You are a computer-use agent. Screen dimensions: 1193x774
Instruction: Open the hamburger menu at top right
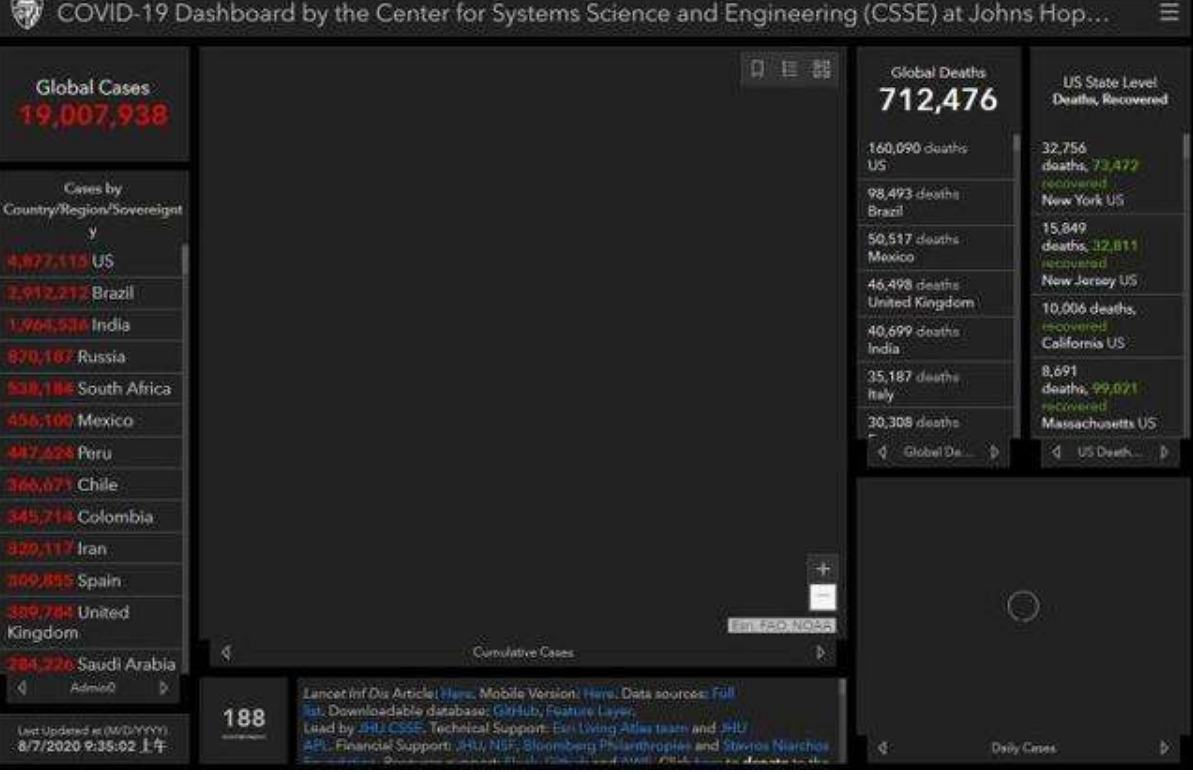pyautogui.click(x=1169, y=12)
